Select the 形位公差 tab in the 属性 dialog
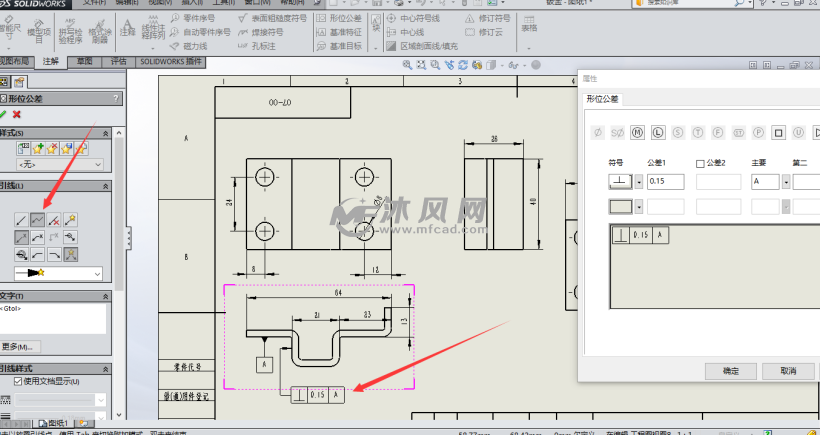Image resolution: width=820 pixels, height=435 pixels. pyautogui.click(x=602, y=99)
